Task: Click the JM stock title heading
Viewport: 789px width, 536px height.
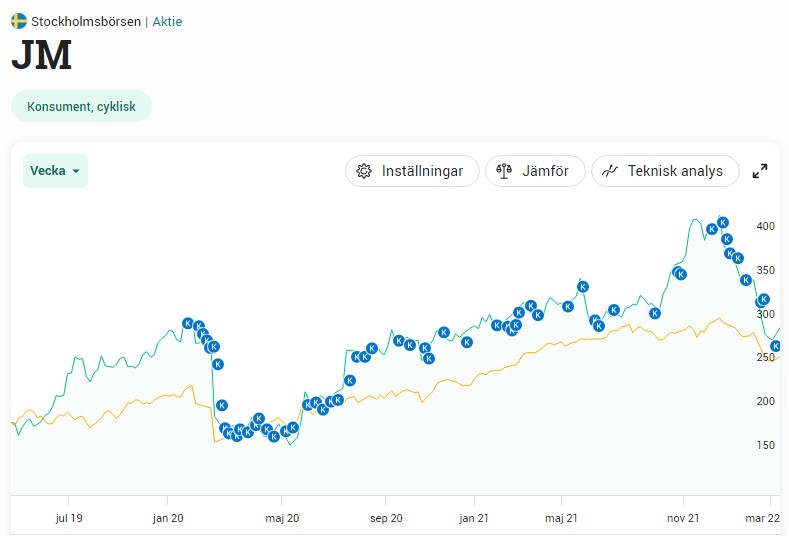Action: pyautogui.click(x=41, y=57)
